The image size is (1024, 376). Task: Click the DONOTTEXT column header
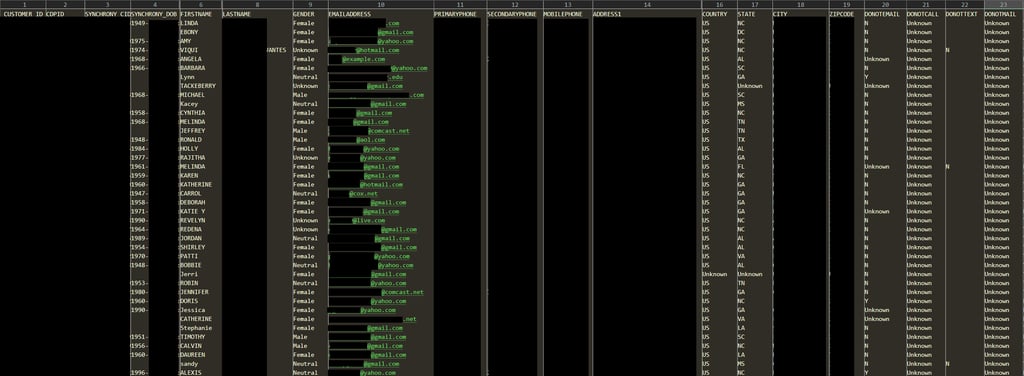[962, 14]
